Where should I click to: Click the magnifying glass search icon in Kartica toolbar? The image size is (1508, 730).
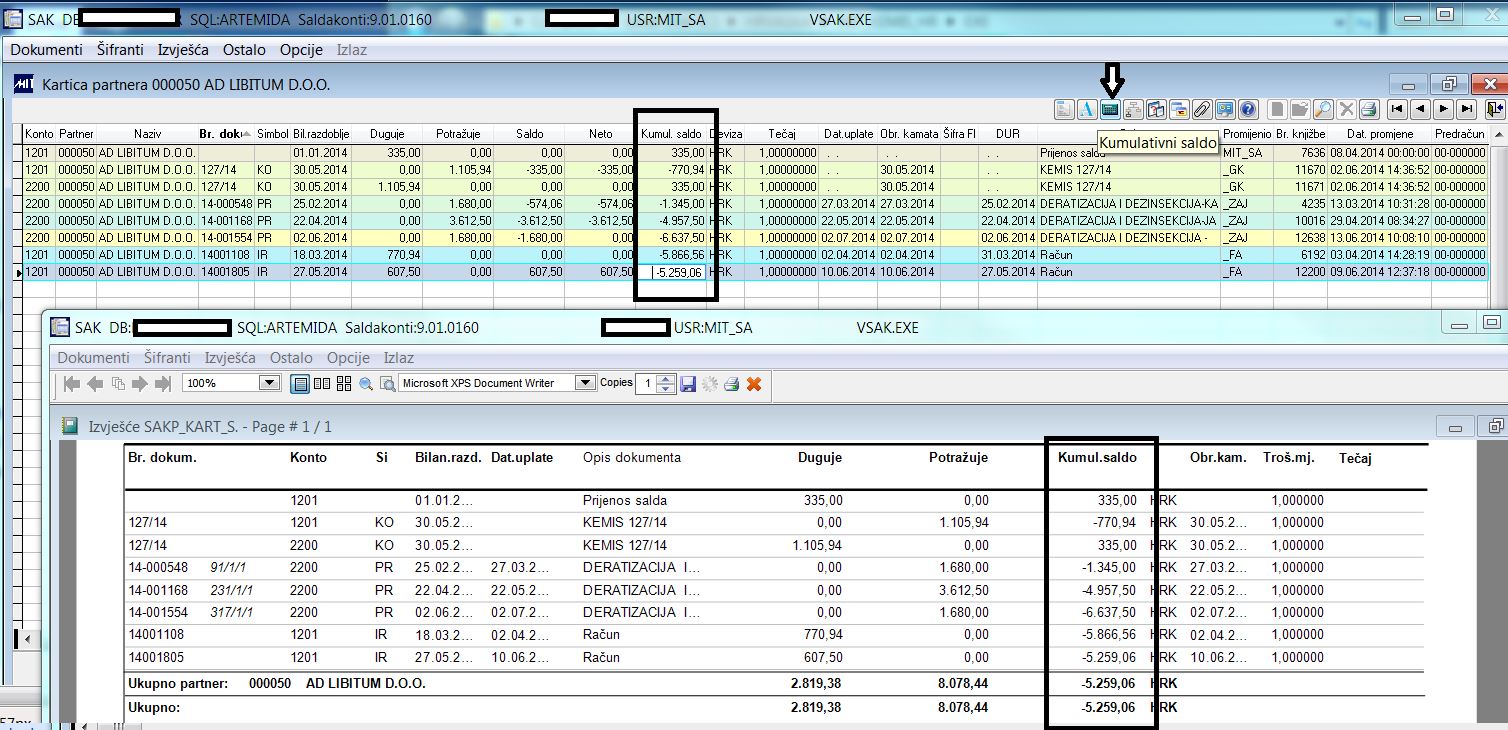[x=1323, y=110]
